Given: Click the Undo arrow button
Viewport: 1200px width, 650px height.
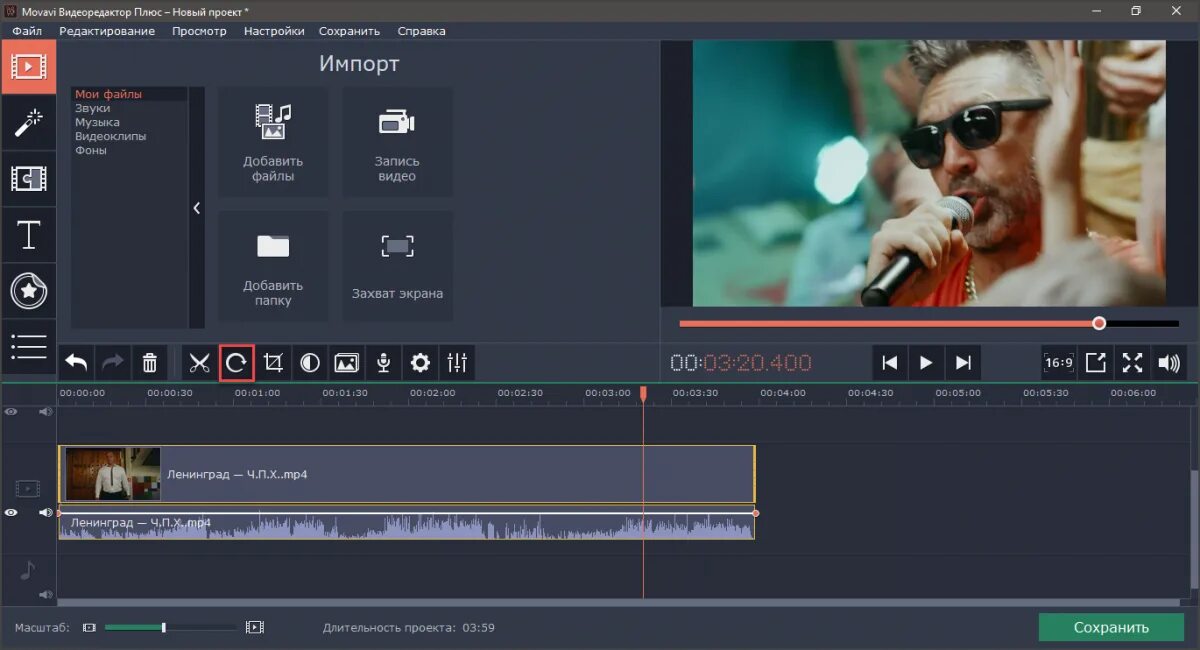Looking at the screenshot, I should tap(76, 362).
